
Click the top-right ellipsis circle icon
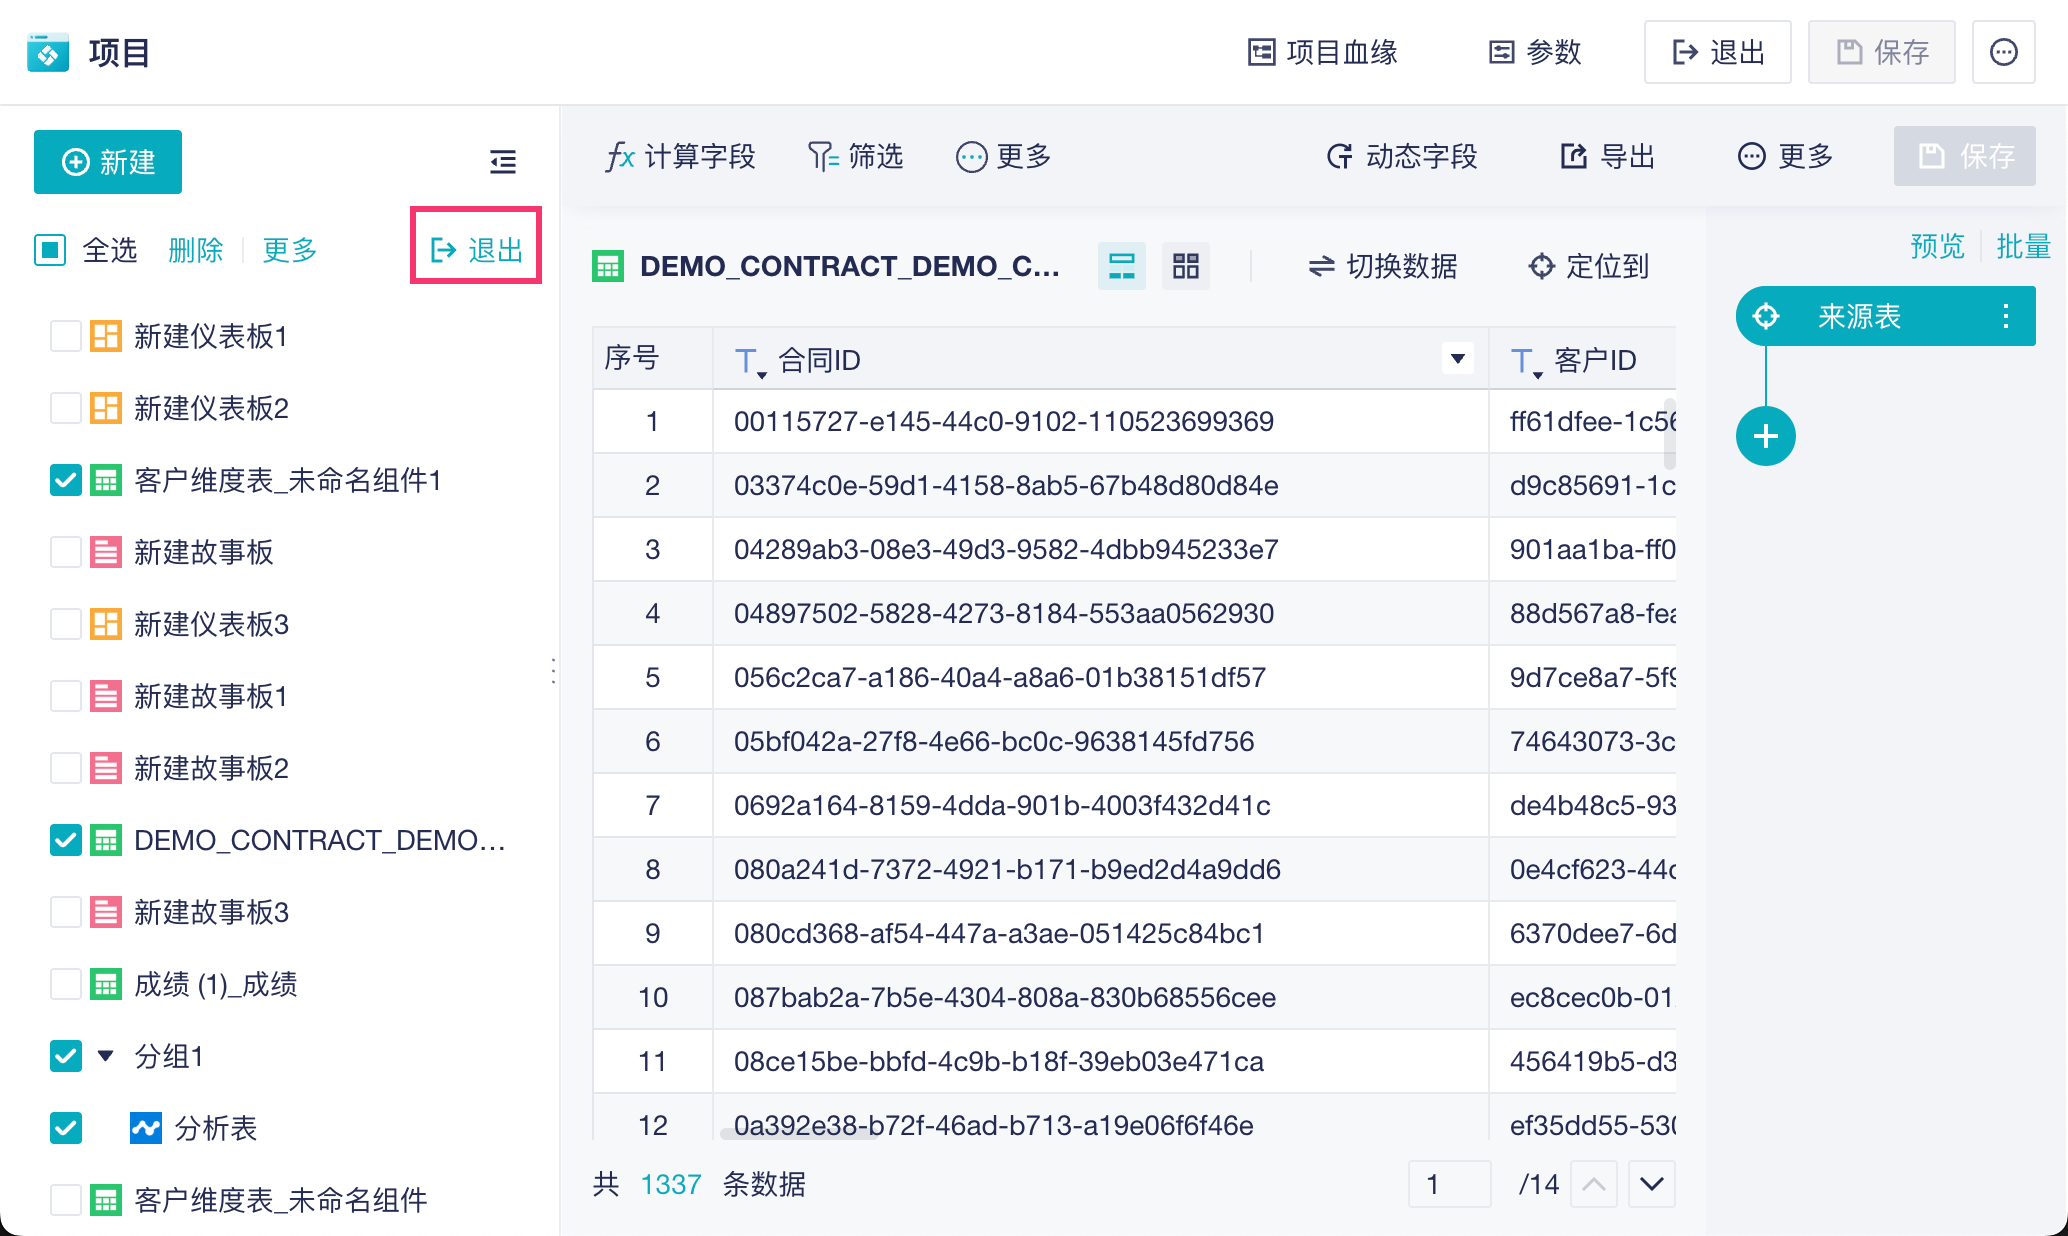pyautogui.click(x=2003, y=52)
